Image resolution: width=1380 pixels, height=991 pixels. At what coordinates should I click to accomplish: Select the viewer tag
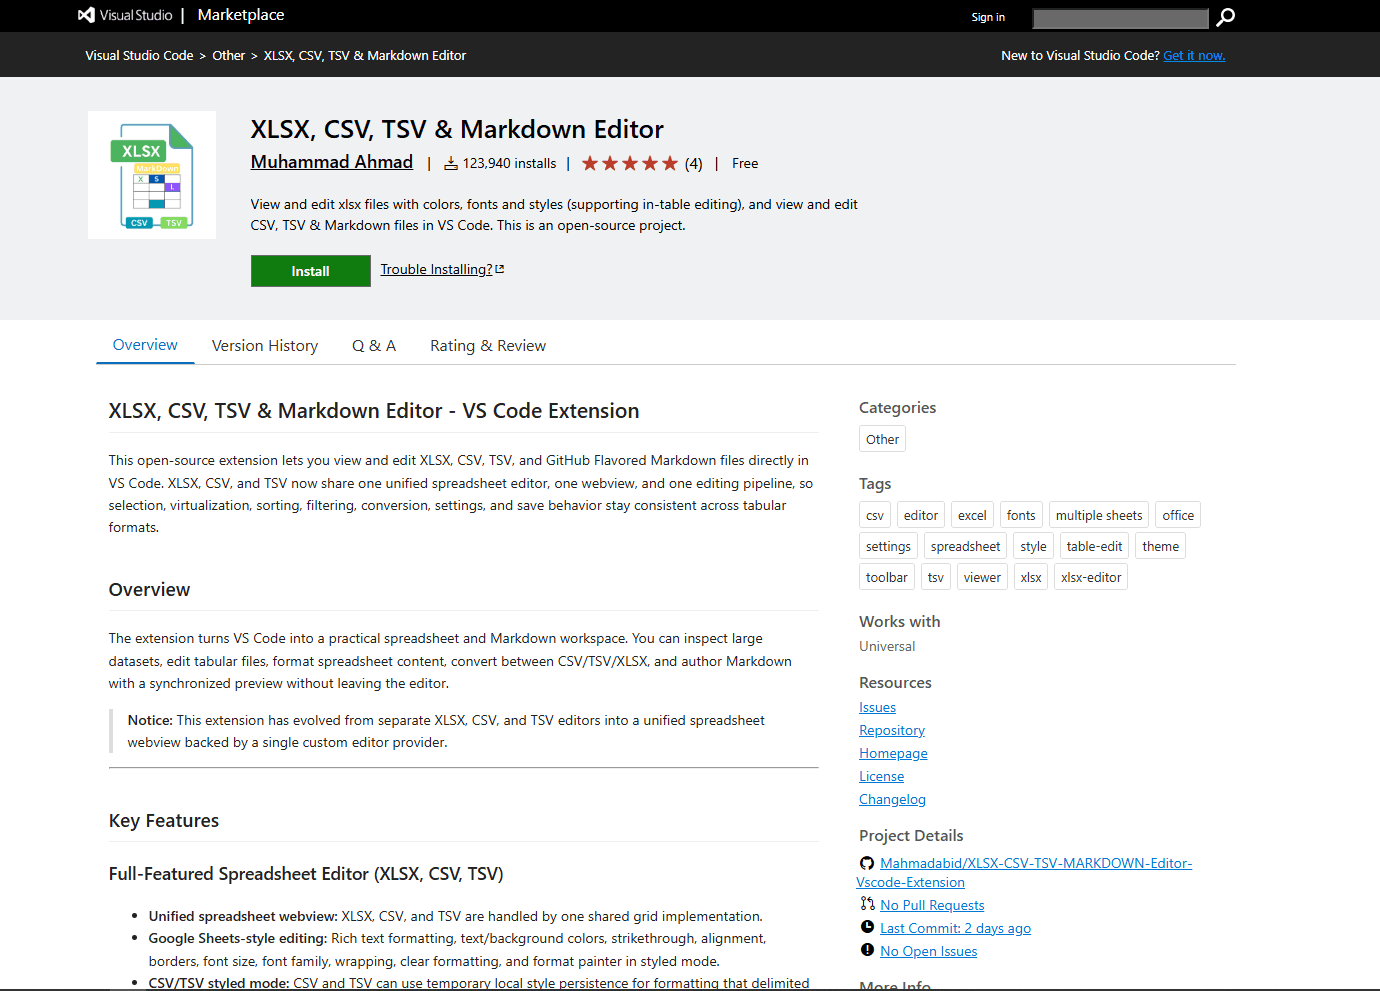[982, 577]
